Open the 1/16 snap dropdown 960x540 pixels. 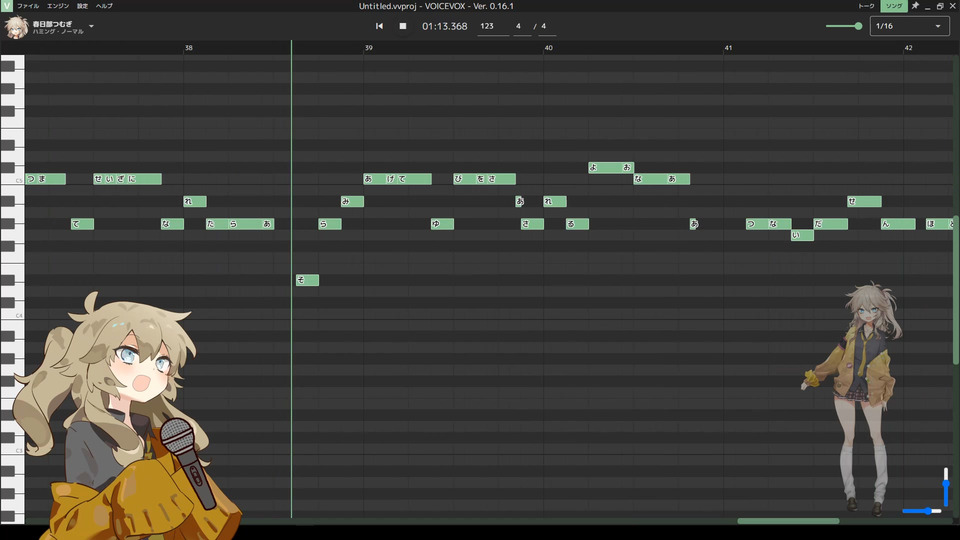(909, 26)
